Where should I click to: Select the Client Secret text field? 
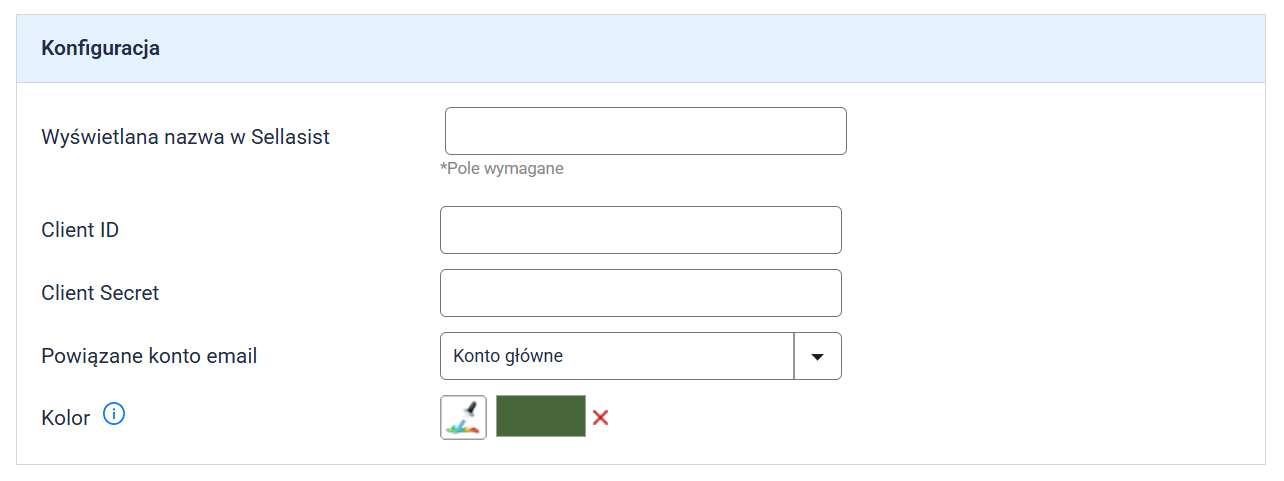(x=640, y=293)
